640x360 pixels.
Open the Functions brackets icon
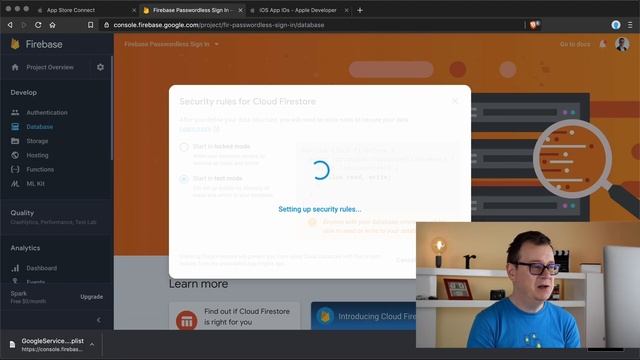[15, 169]
